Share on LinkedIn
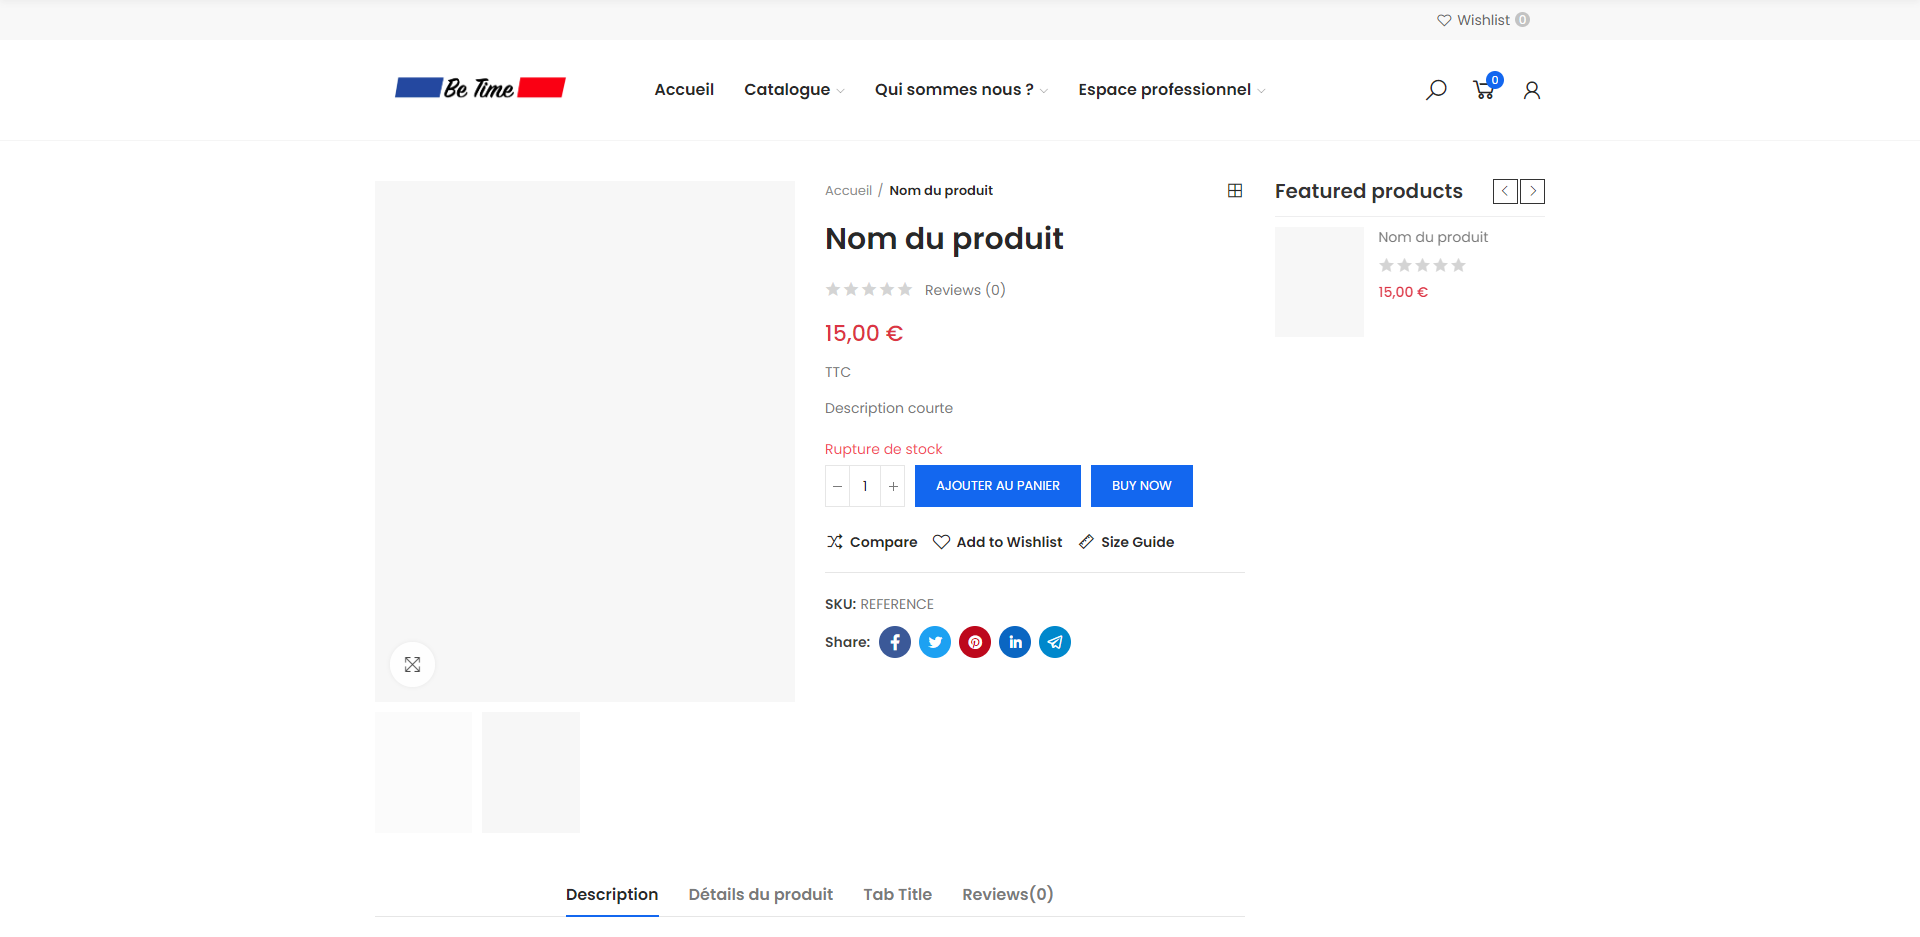The width and height of the screenshot is (1920, 937). [1015, 642]
